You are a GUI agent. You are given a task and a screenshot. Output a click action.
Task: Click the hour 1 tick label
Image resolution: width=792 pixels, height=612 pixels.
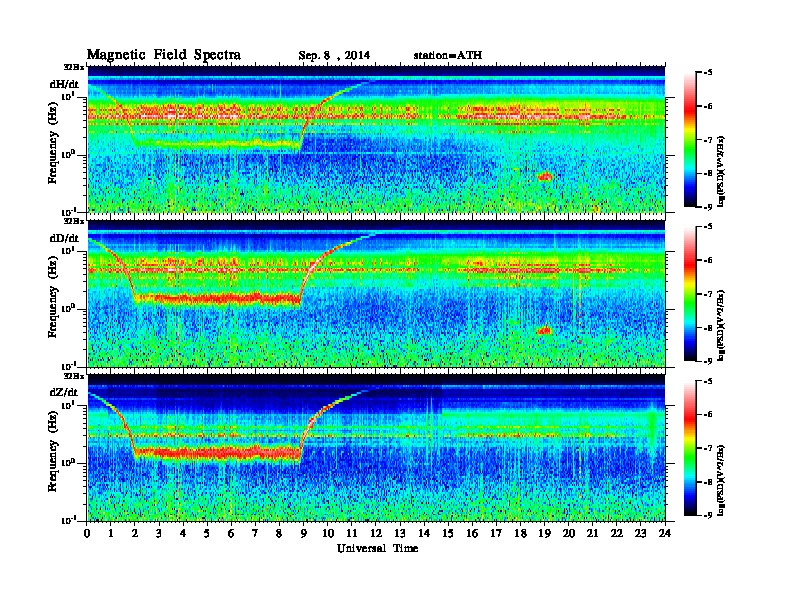111,533
